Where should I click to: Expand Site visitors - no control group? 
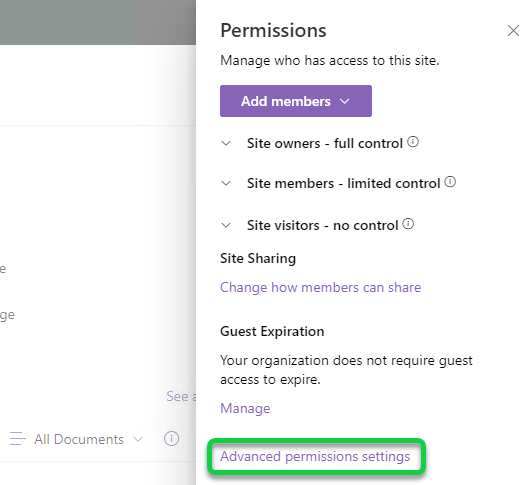point(226,225)
